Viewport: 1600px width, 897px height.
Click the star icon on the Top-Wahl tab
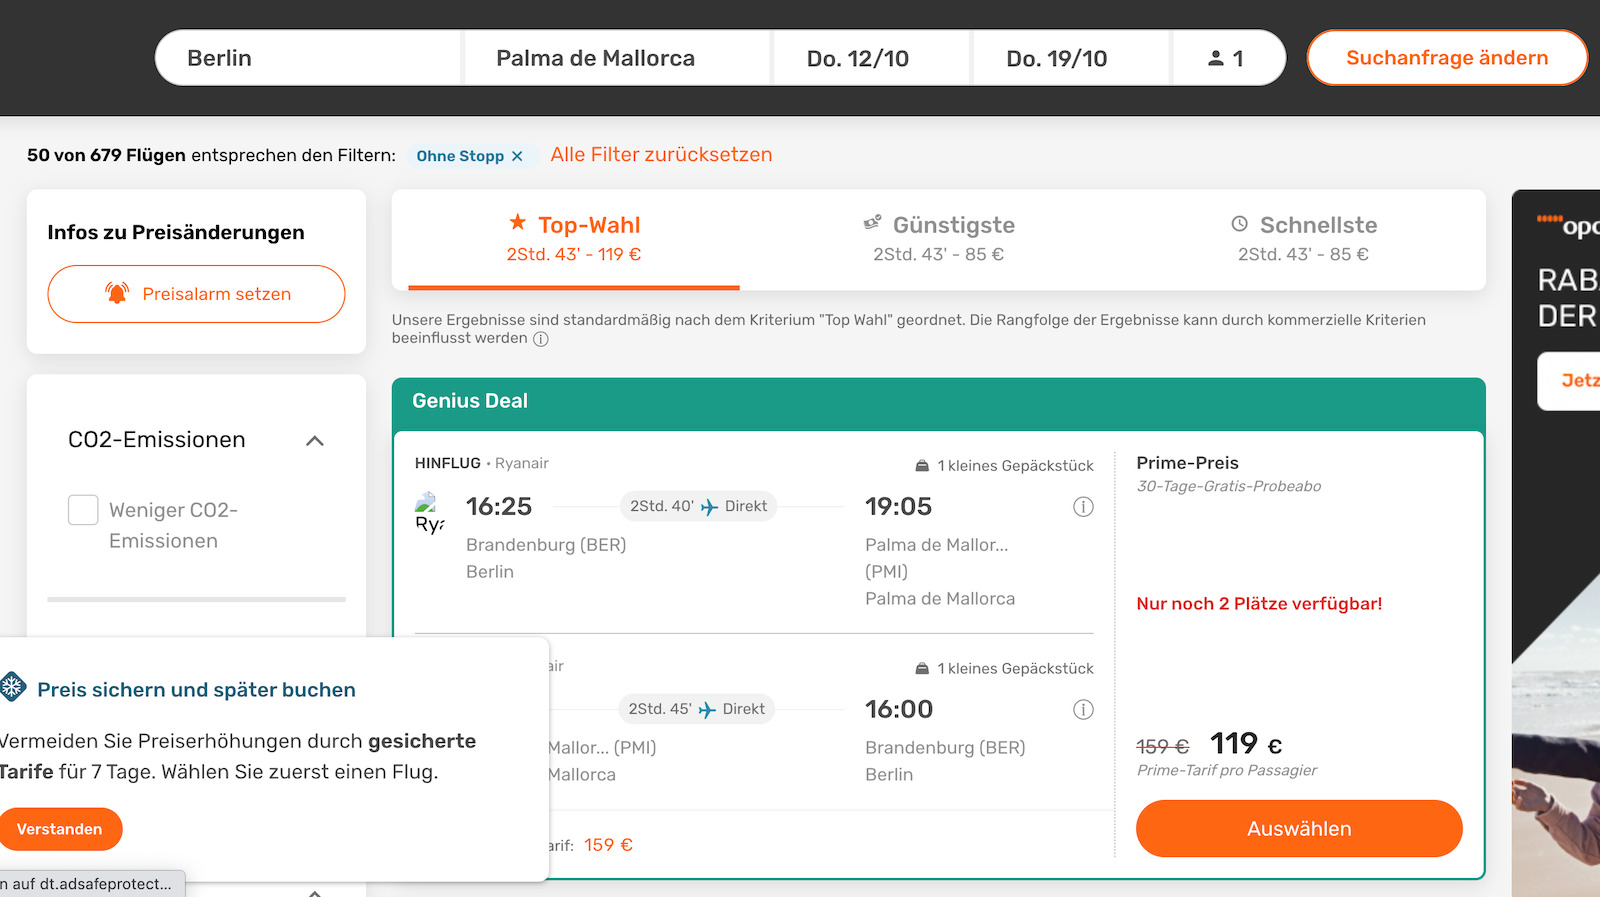coord(517,224)
